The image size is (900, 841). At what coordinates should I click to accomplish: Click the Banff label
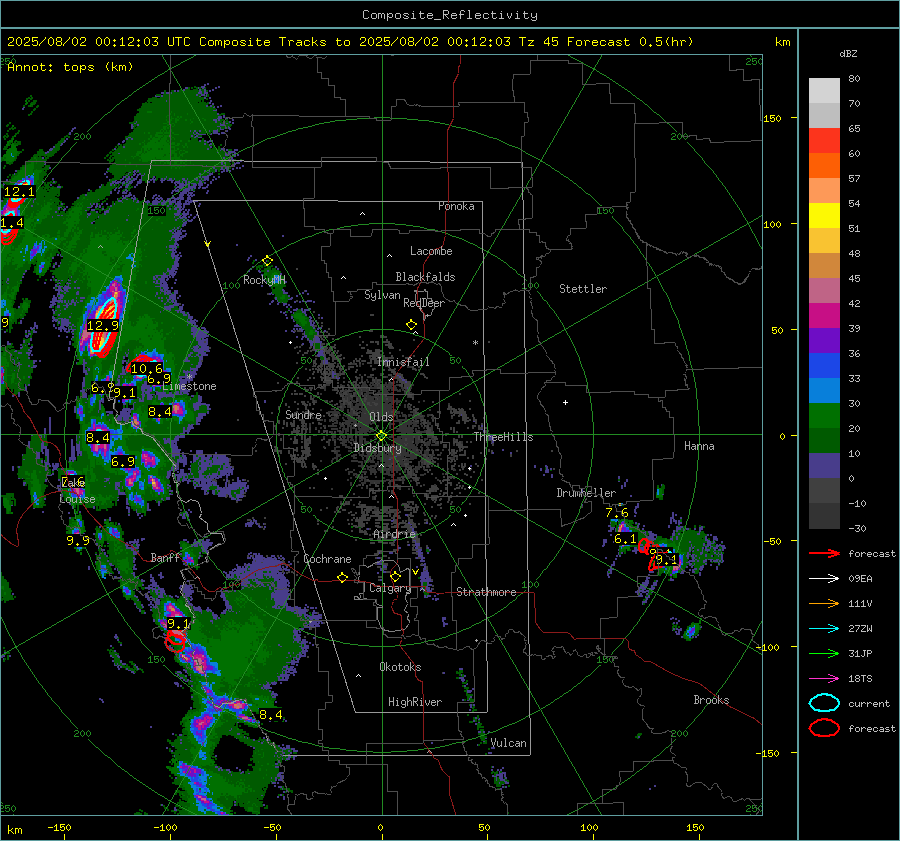click(x=165, y=557)
